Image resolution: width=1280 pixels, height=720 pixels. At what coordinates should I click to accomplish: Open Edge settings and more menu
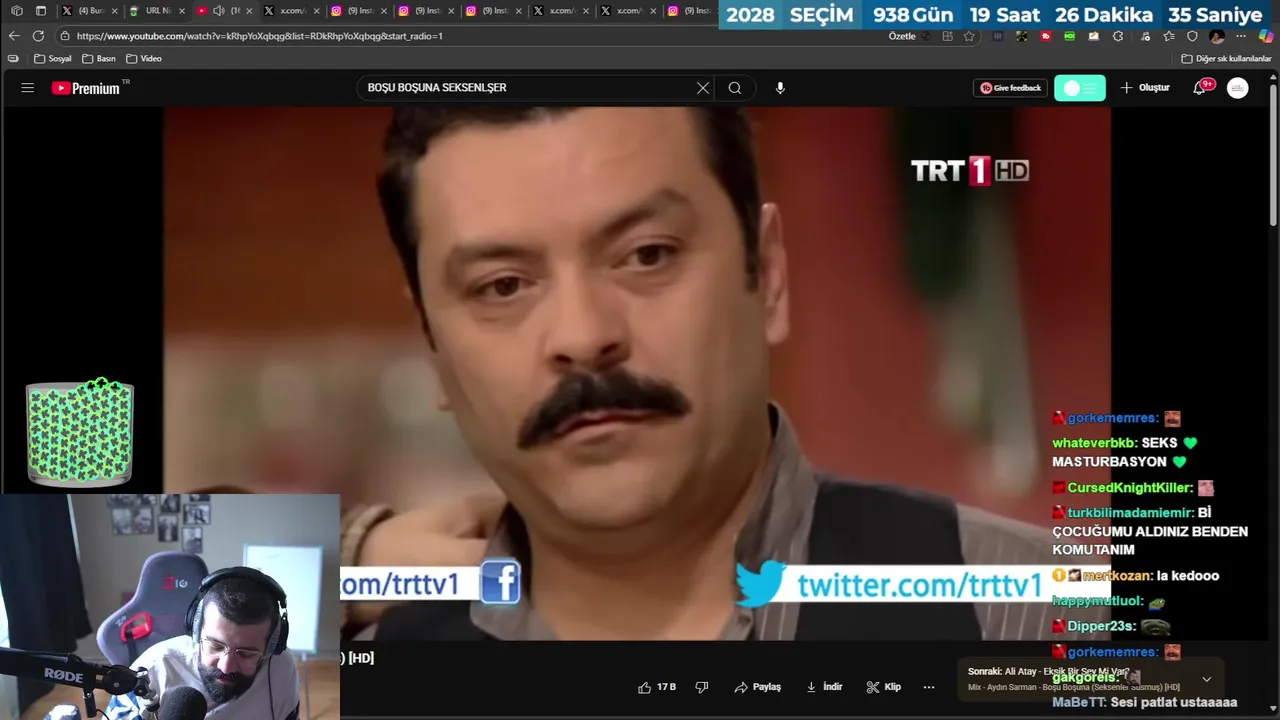pyautogui.click(x=1241, y=36)
